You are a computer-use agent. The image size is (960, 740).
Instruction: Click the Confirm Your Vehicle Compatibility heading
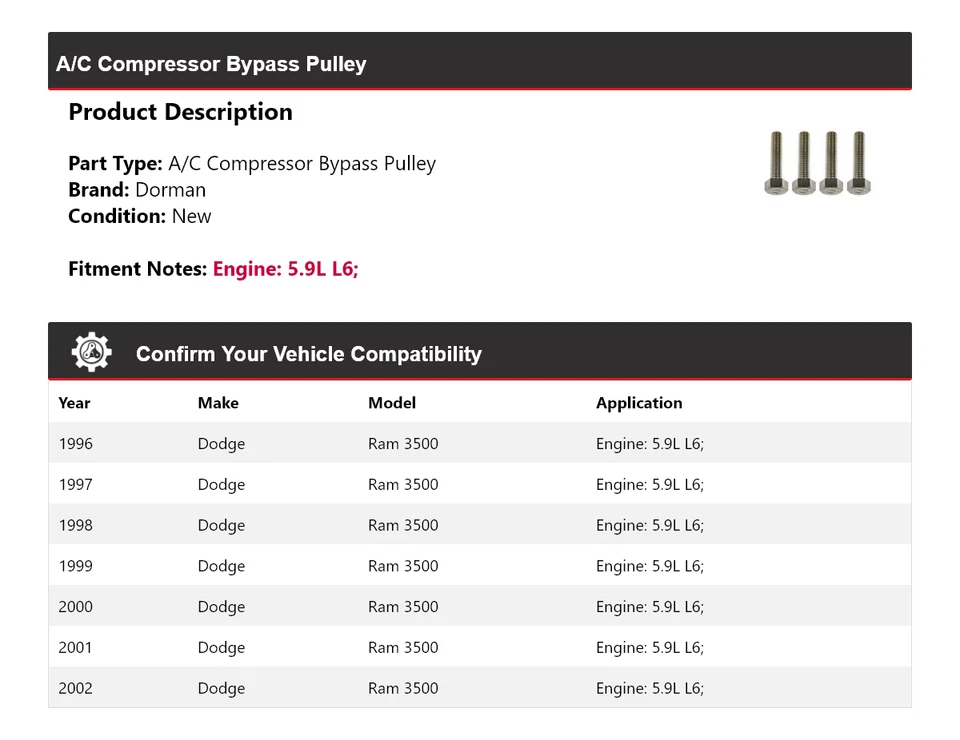click(308, 354)
